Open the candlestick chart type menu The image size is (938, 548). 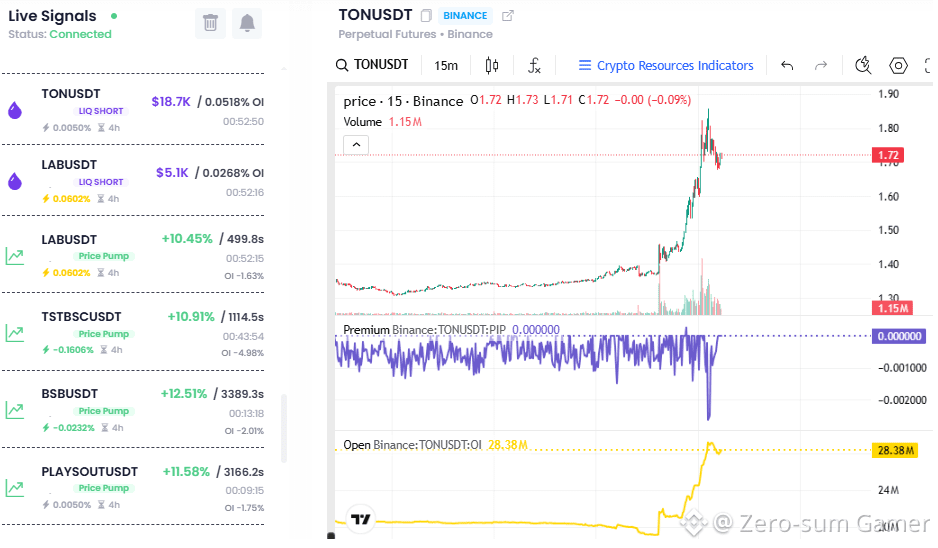pyautogui.click(x=492, y=65)
